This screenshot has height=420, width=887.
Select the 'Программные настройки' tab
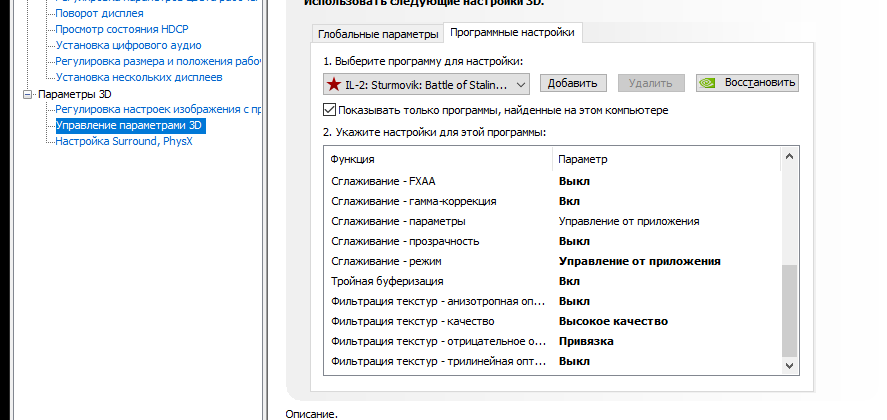tap(512, 33)
